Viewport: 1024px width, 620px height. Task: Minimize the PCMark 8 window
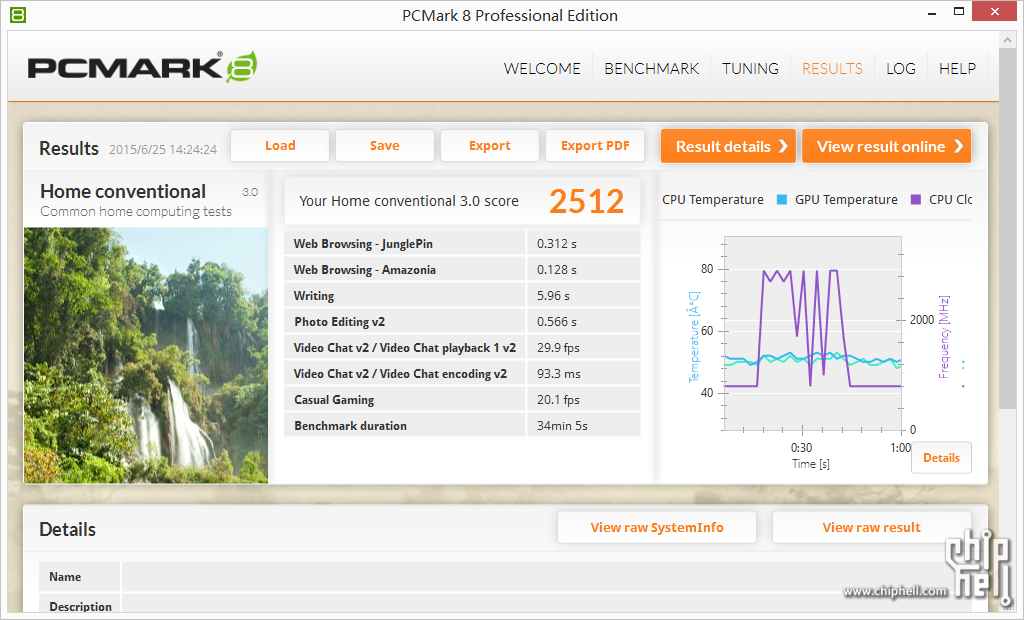tap(932, 12)
